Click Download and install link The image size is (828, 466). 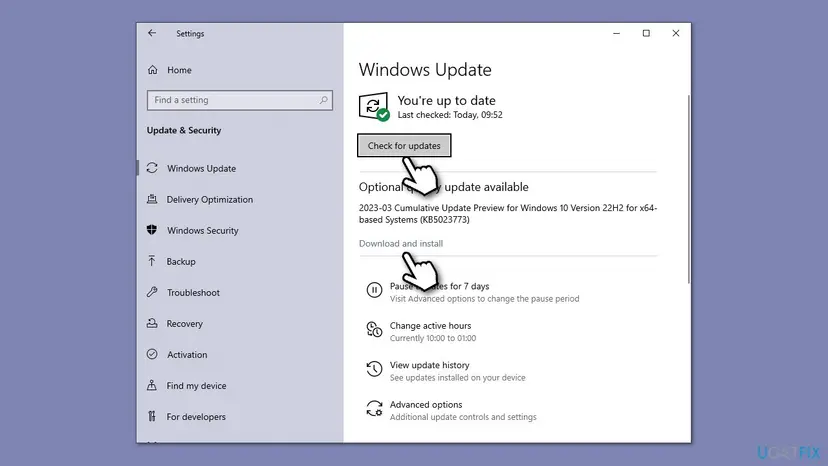click(x=401, y=244)
